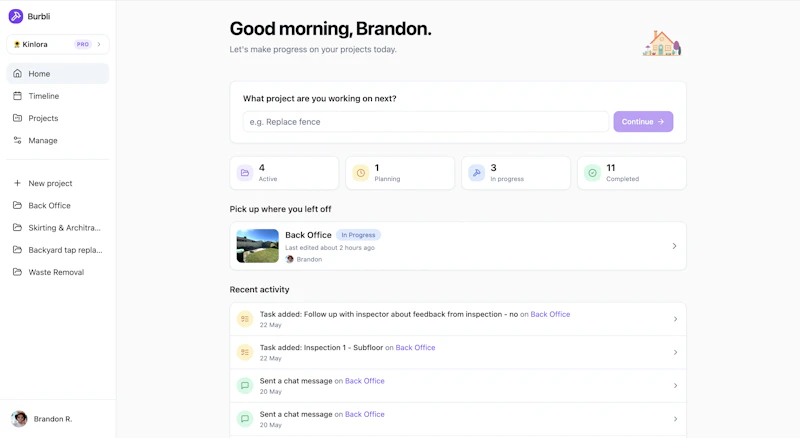The image size is (800, 438).
Task: Click the Skirting & Architra folder icon
Action: (x=17, y=227)
